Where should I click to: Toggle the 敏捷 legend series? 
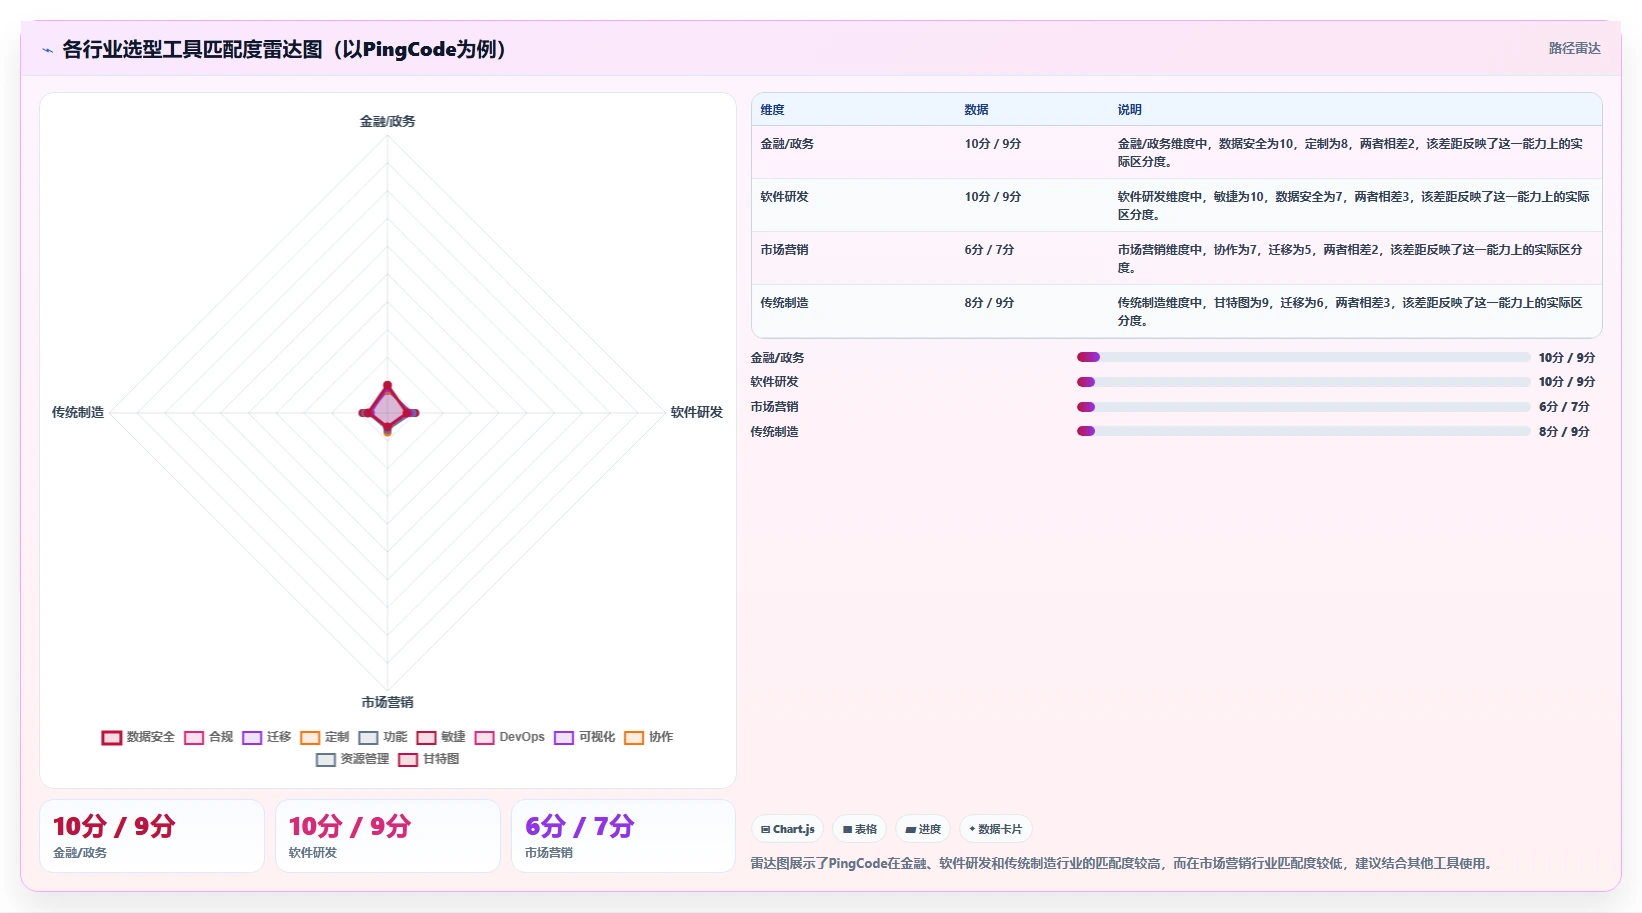(x=441, y=737)
